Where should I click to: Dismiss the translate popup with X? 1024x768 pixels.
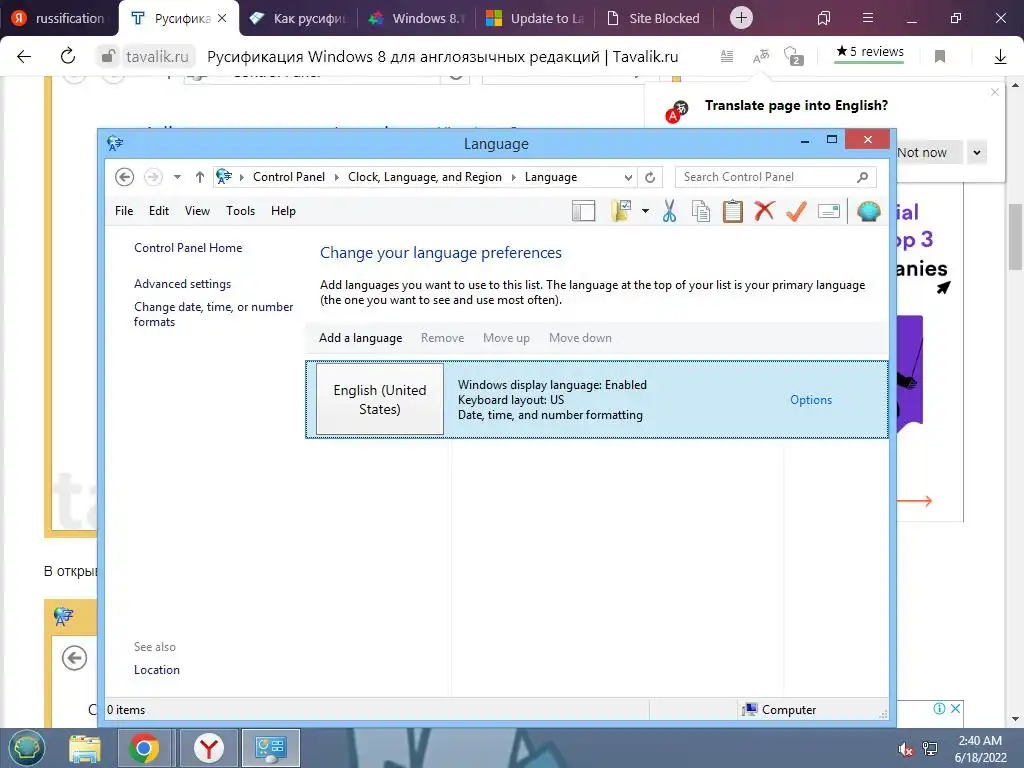coord(995,92)
